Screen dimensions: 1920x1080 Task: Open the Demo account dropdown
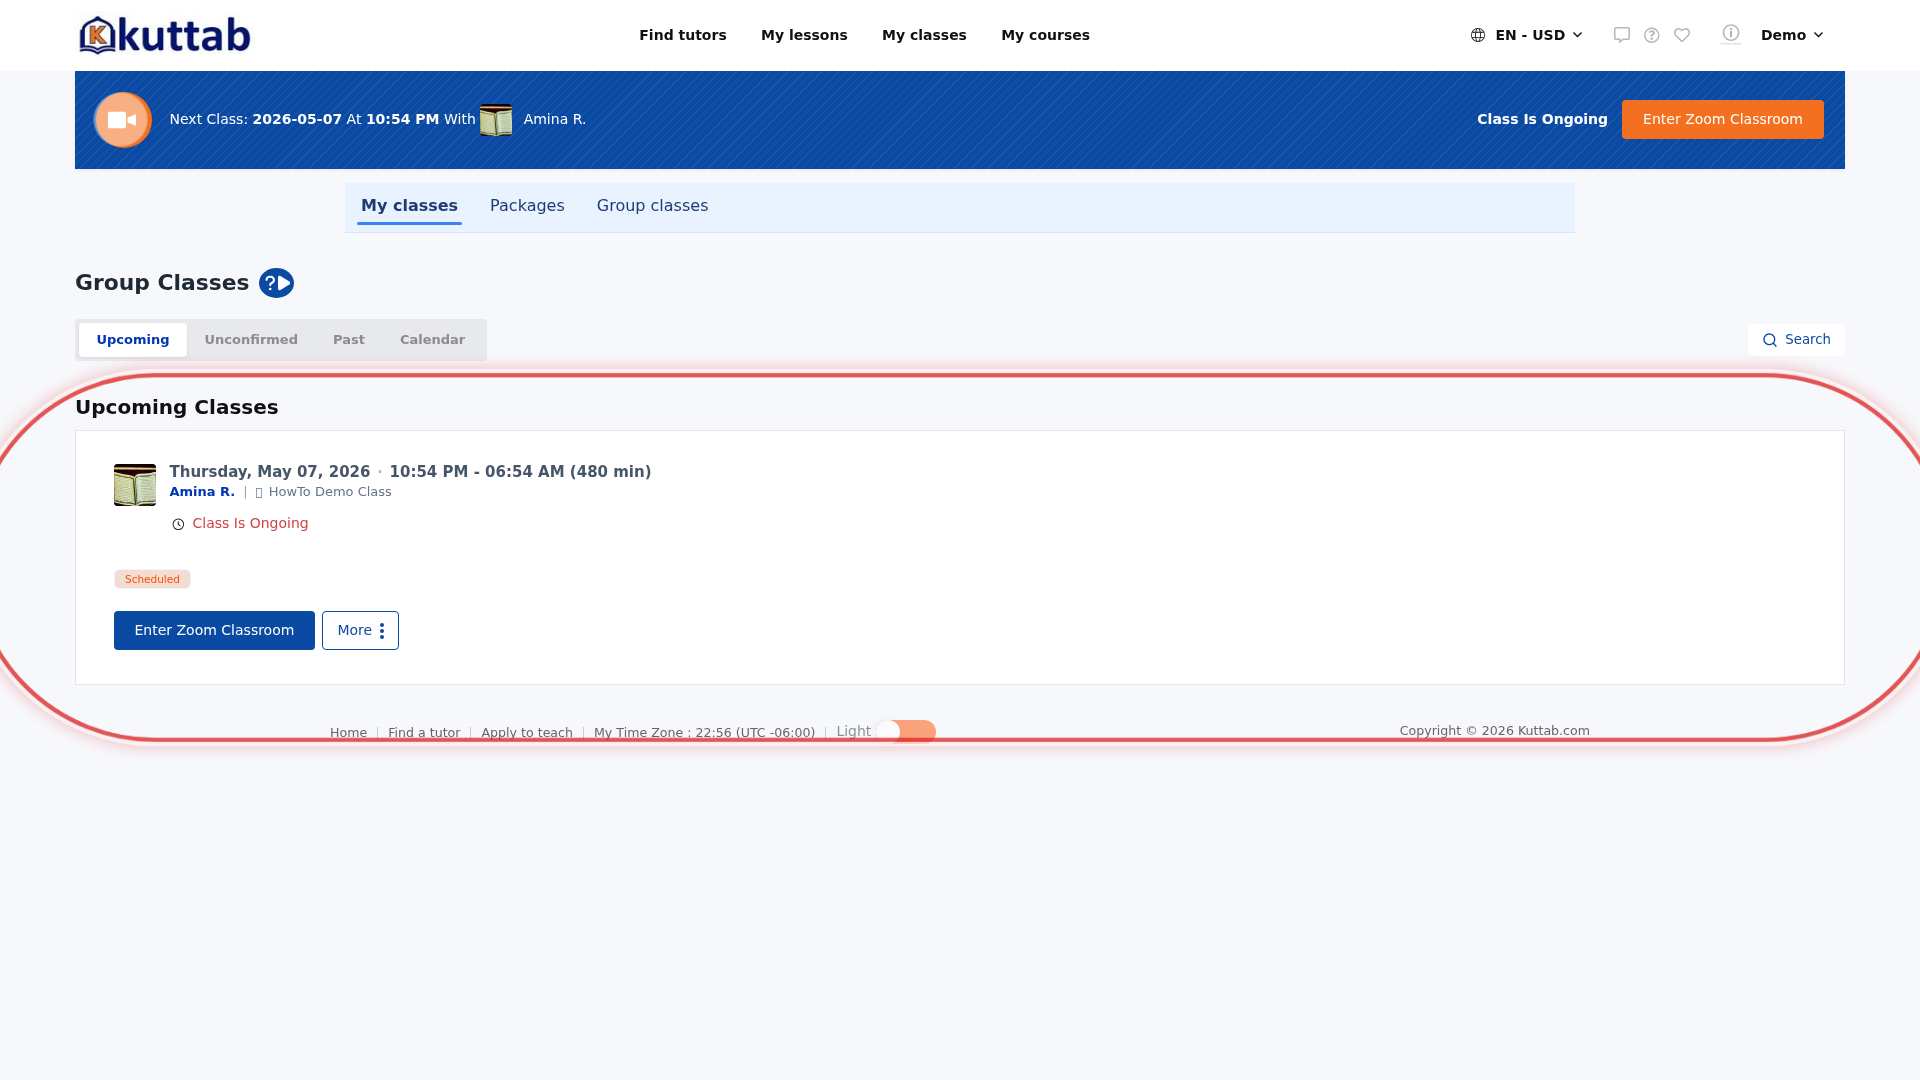[x=1792, y=35]
